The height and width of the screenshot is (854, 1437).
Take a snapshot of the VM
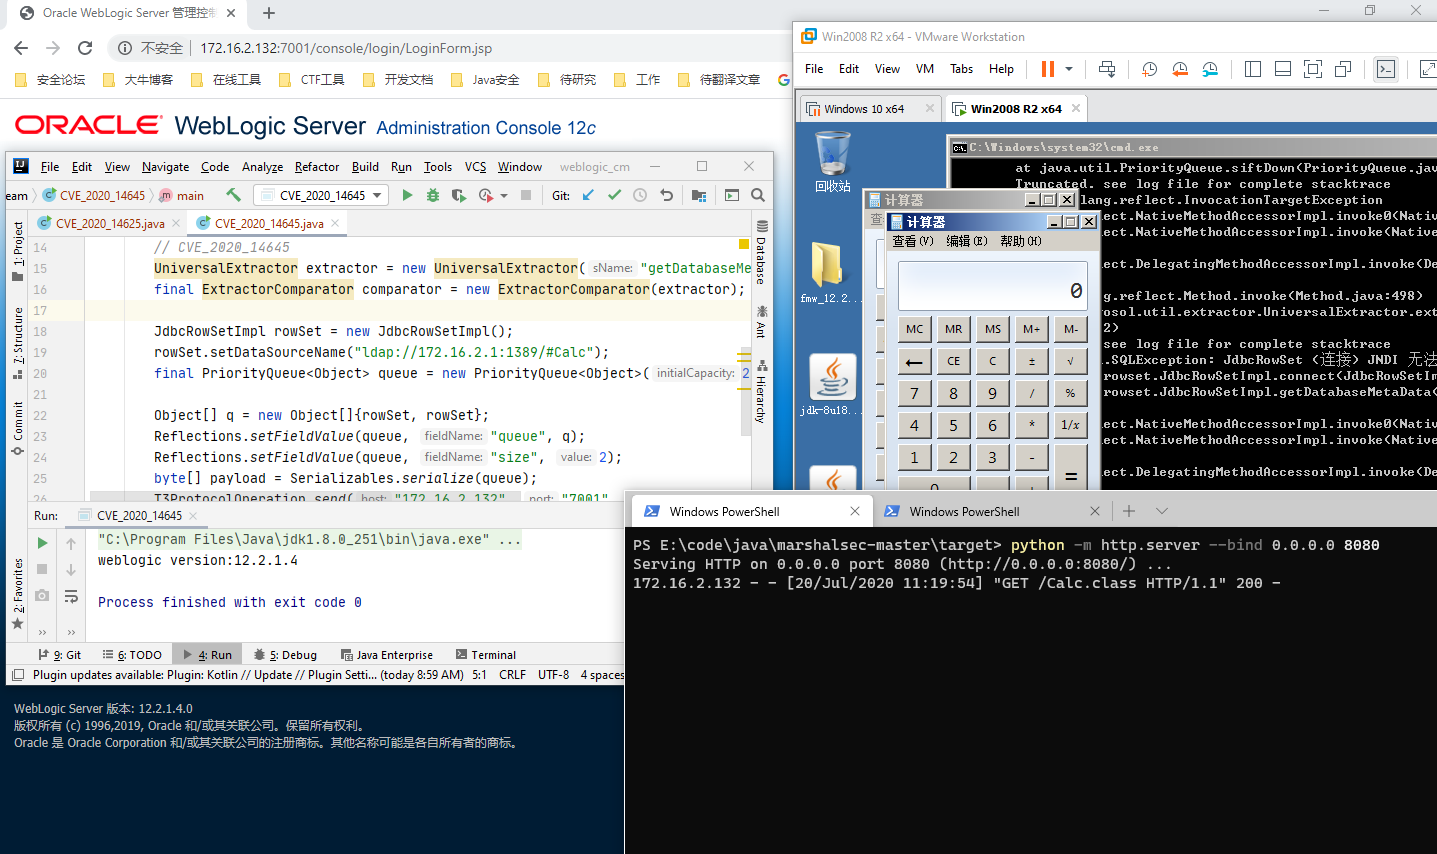tap(1150, 69)
